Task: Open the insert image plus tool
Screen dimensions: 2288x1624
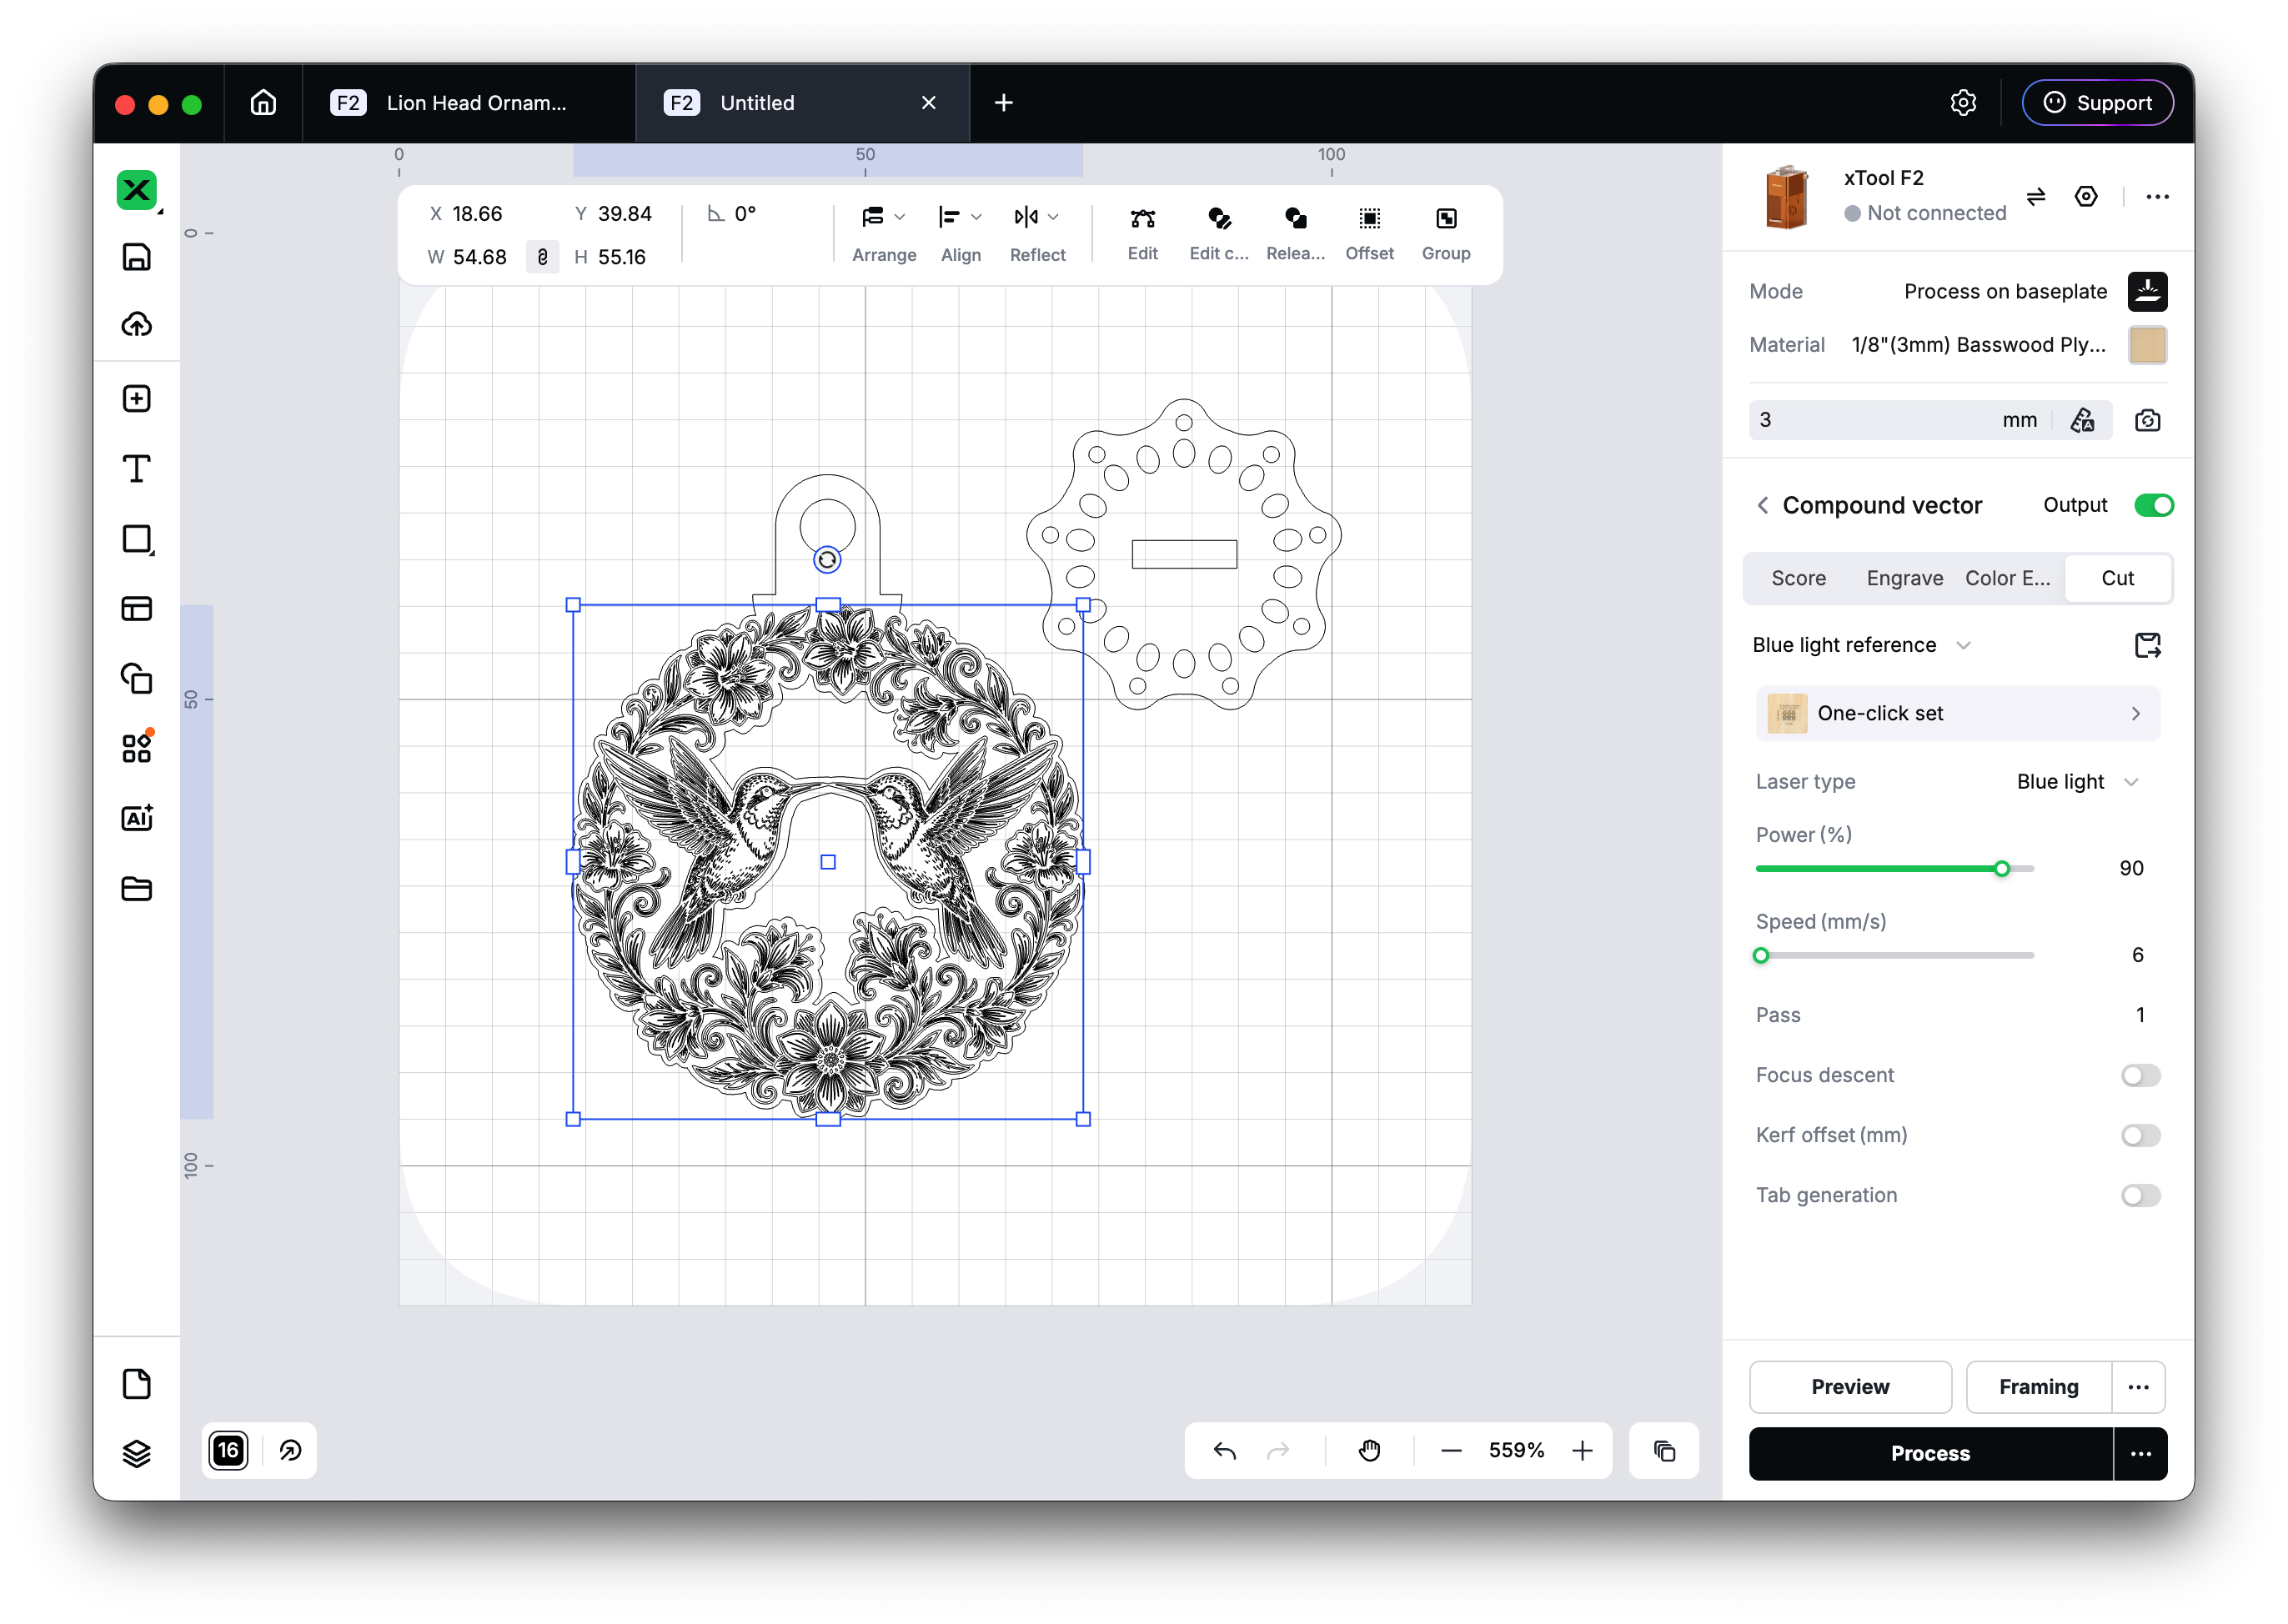Action: coord(137,399)
